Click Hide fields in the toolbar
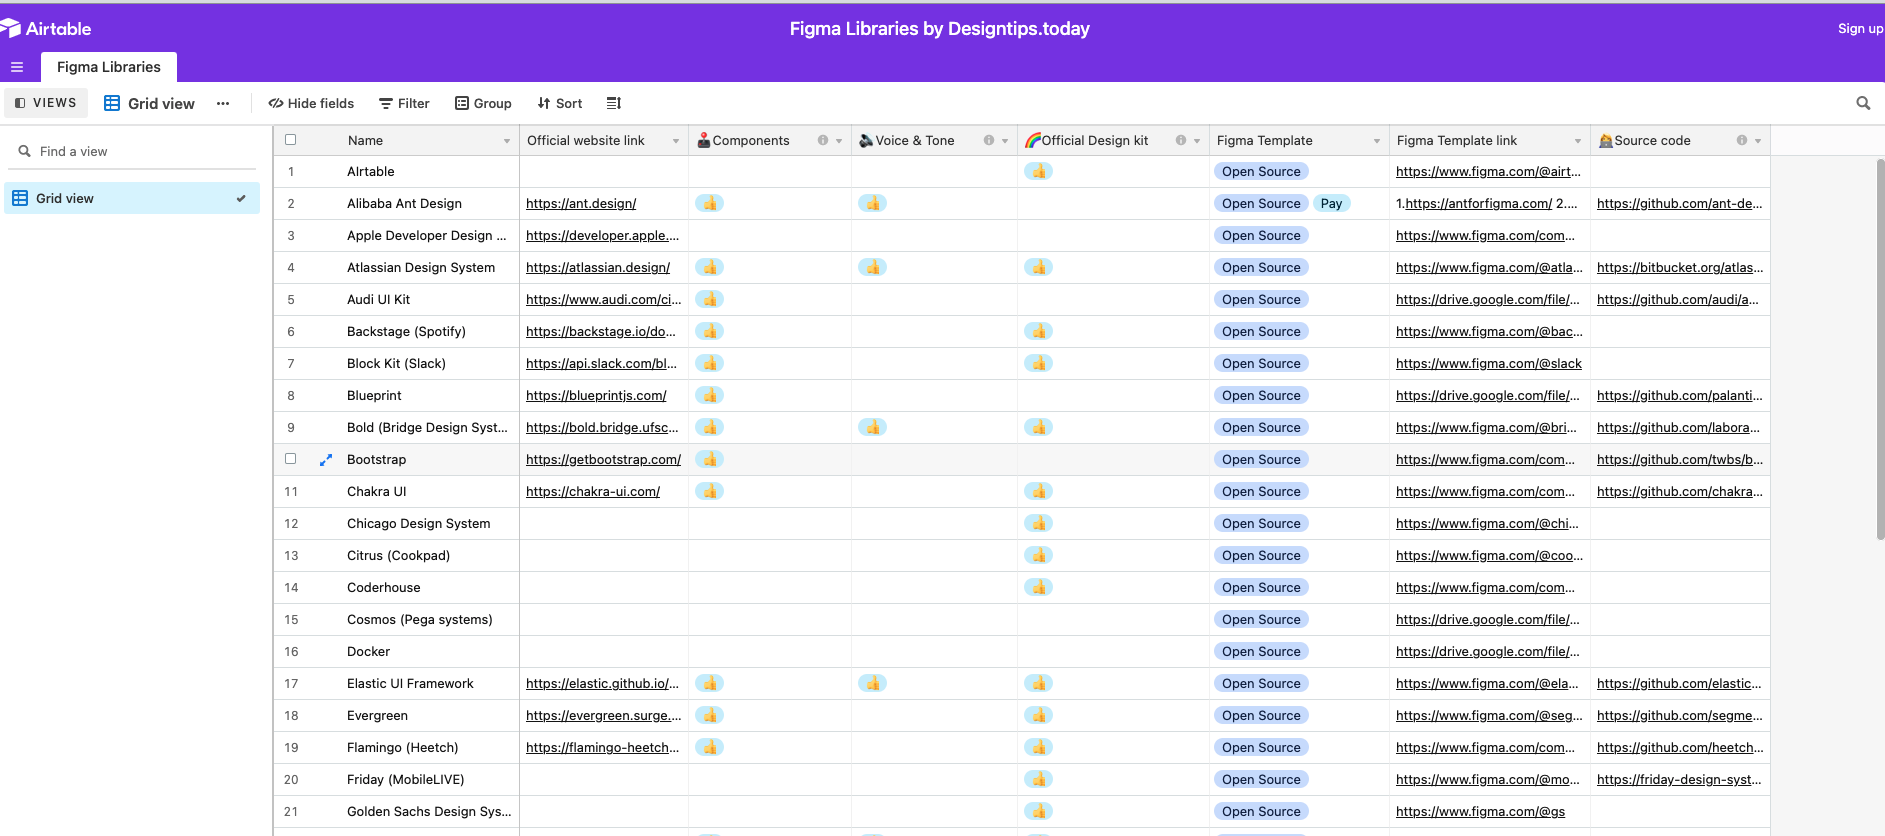 click(311, 103)
